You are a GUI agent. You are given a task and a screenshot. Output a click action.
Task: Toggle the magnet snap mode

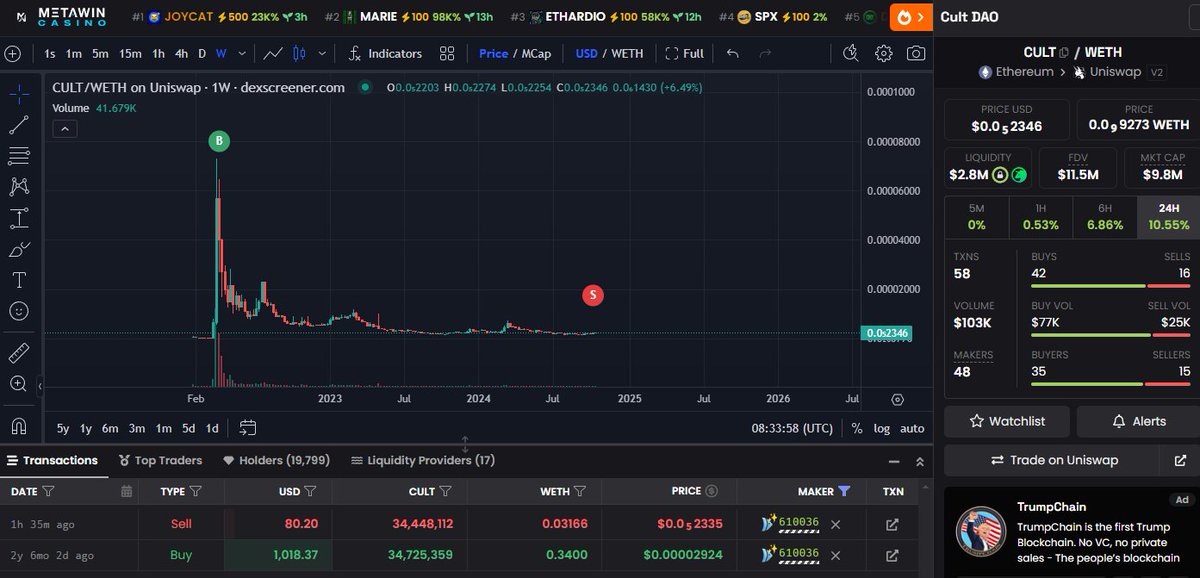coord(18,425)
